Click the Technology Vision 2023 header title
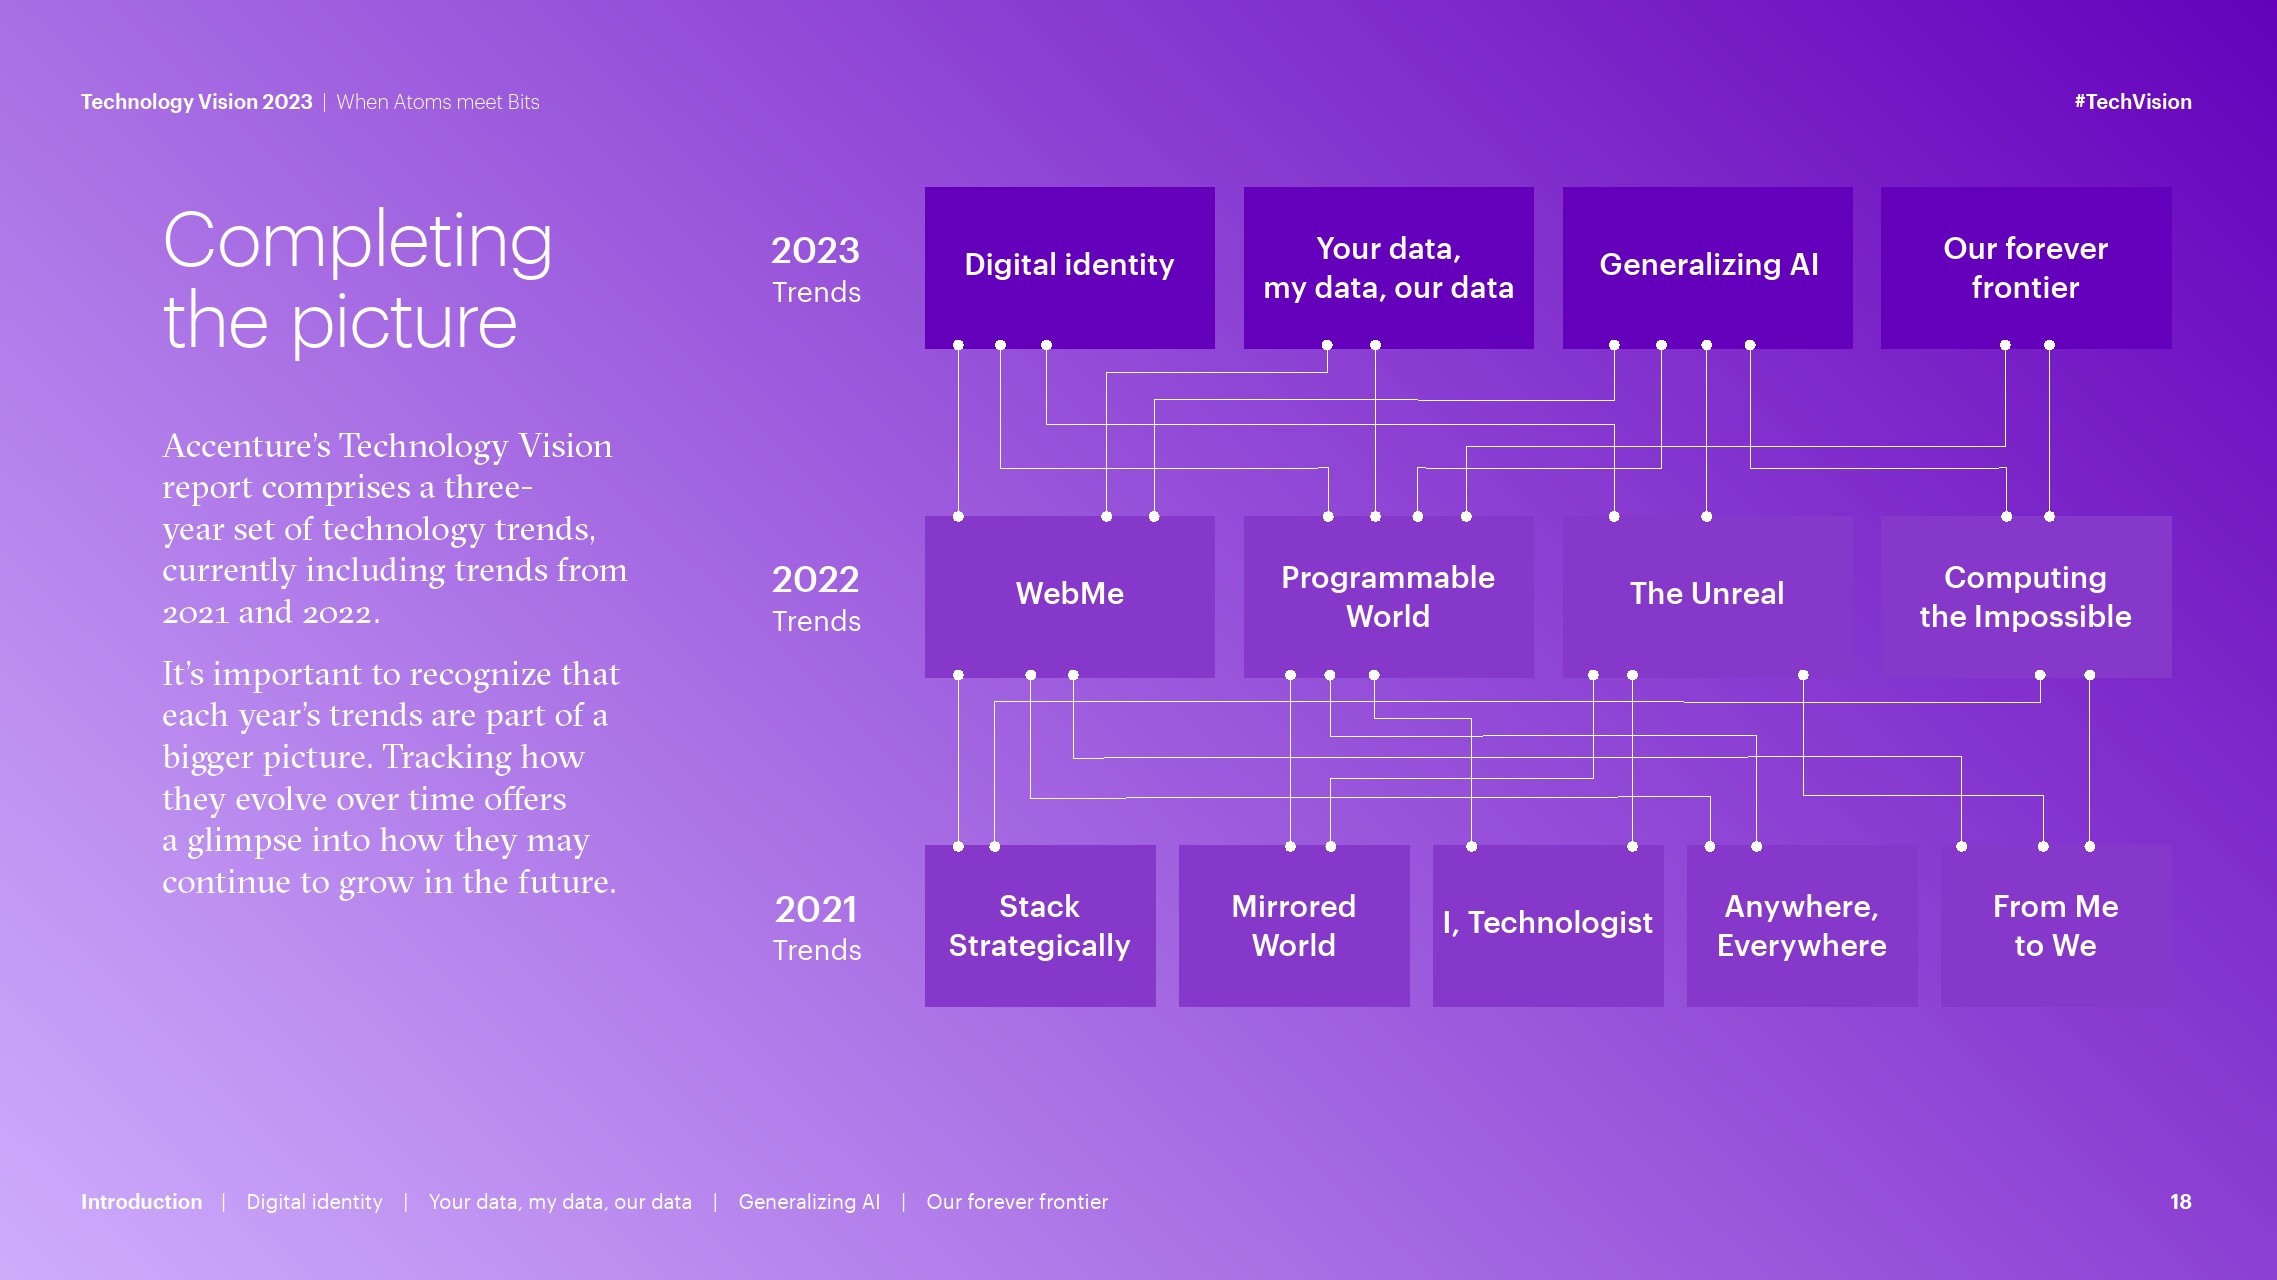This screenshot has height=1280, width=2277. 196,102
